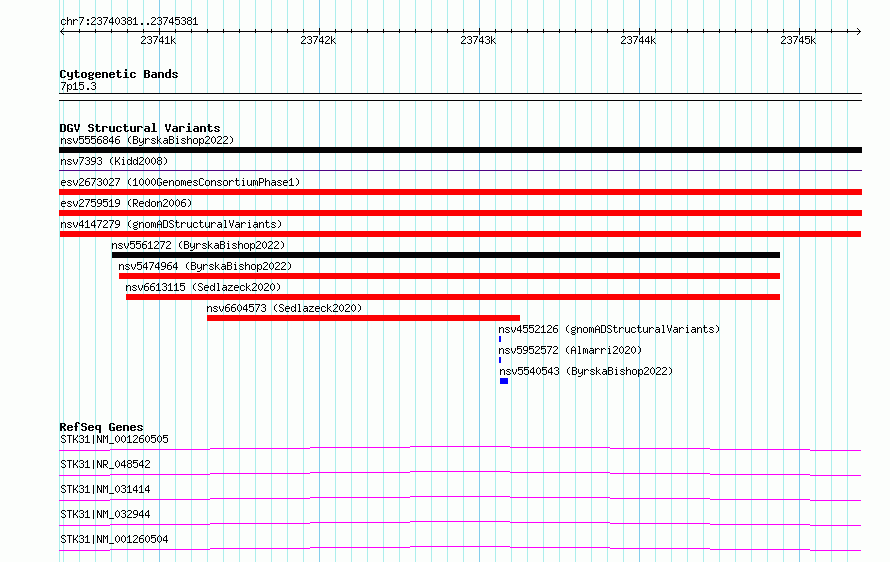Viewport: 890px width, 562px height.
Task: Click the magenta STK31|NR_048542 gene line
Action: pos(460,473)
